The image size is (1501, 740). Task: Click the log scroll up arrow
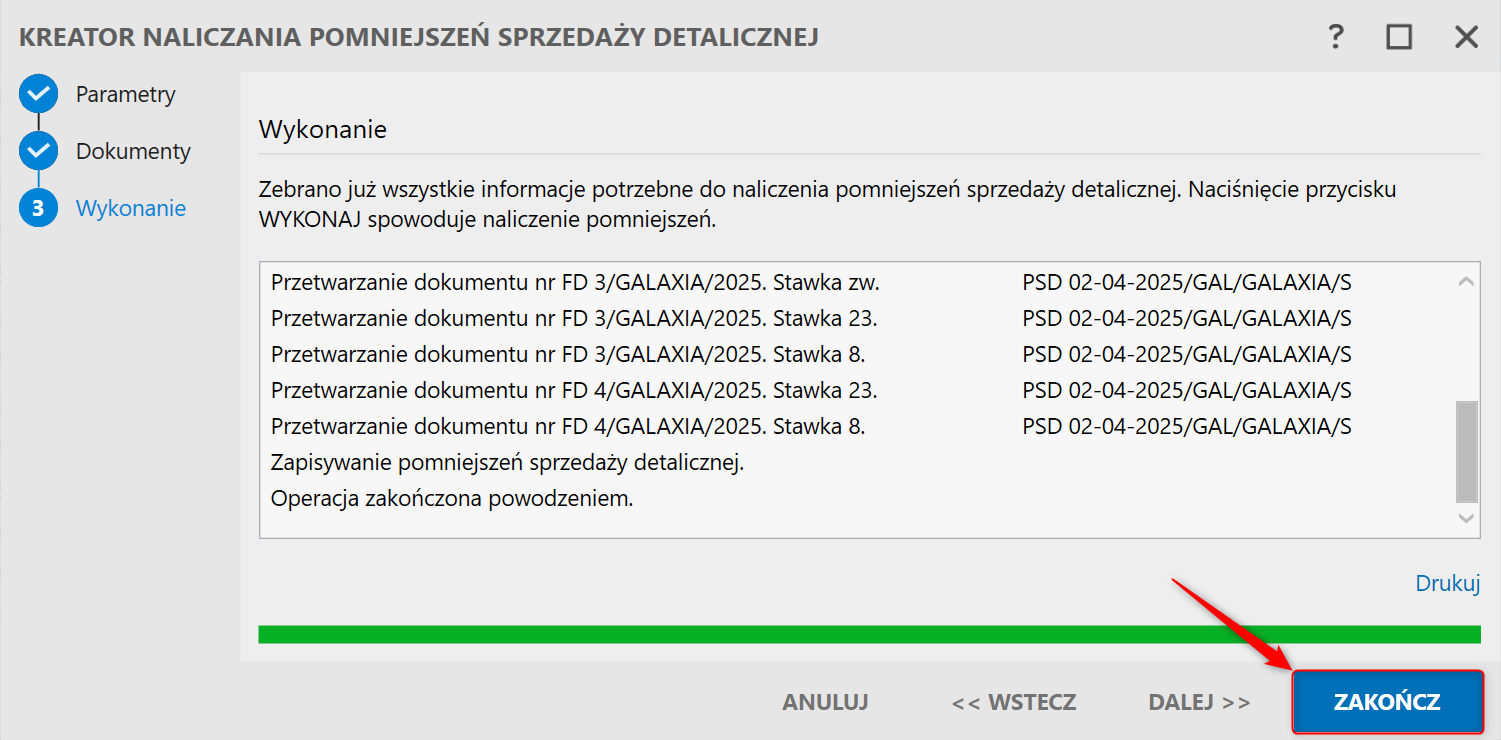(1466, 282)
